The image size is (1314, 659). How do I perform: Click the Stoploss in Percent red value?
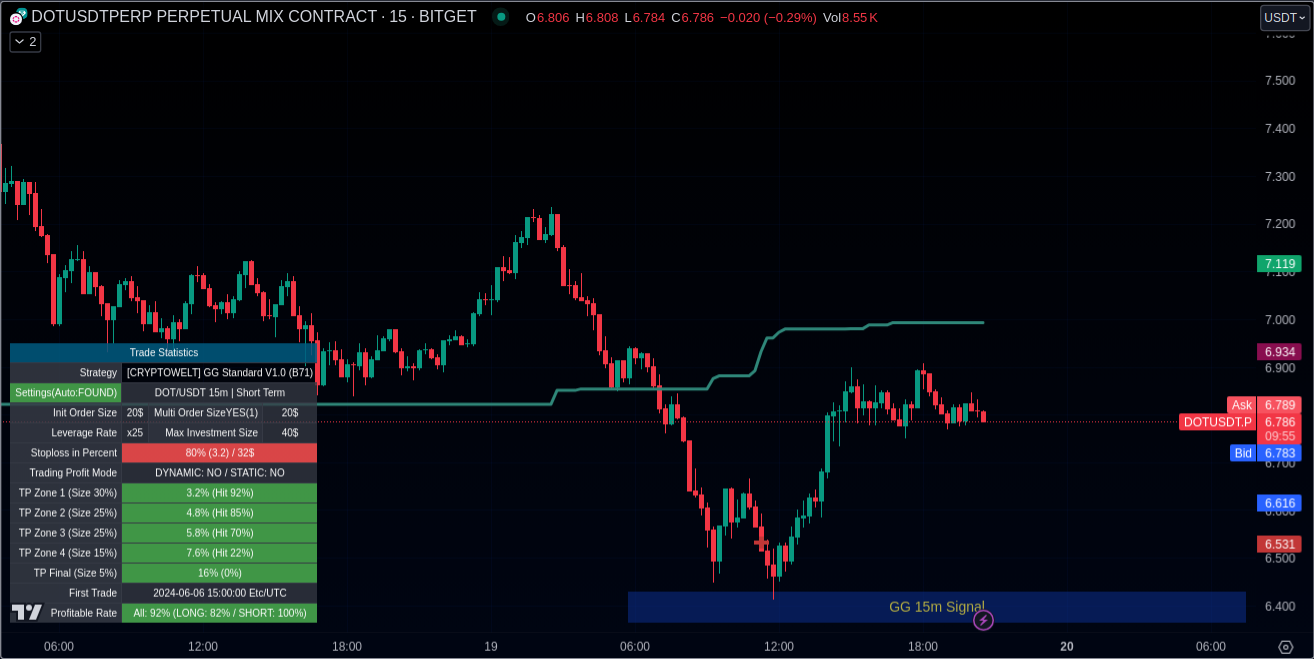point(219,452)
